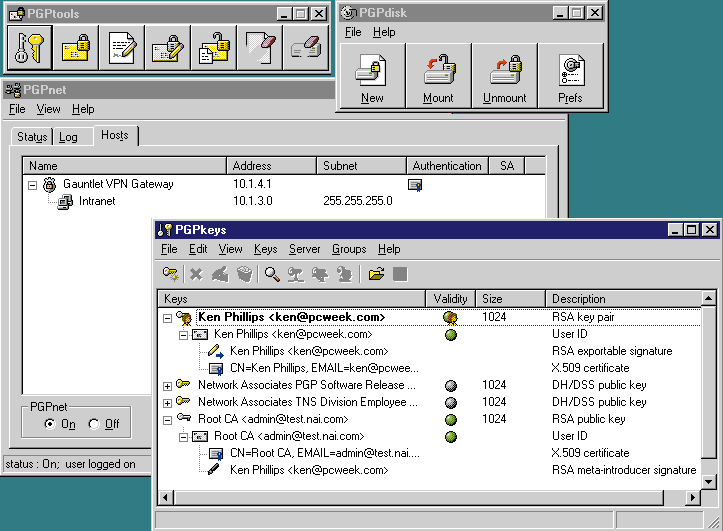Sort by the Validity column header
The height and width of the screenshot is (531, 723).
click(450, 299)
